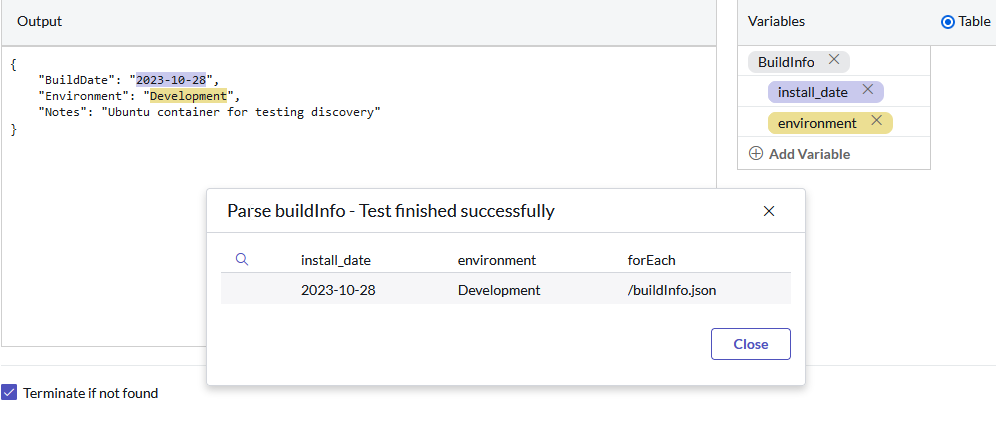Click highlighted 2023-10-28 text in output
This screenshot has height=432, width=996.
tap(173, 79)
